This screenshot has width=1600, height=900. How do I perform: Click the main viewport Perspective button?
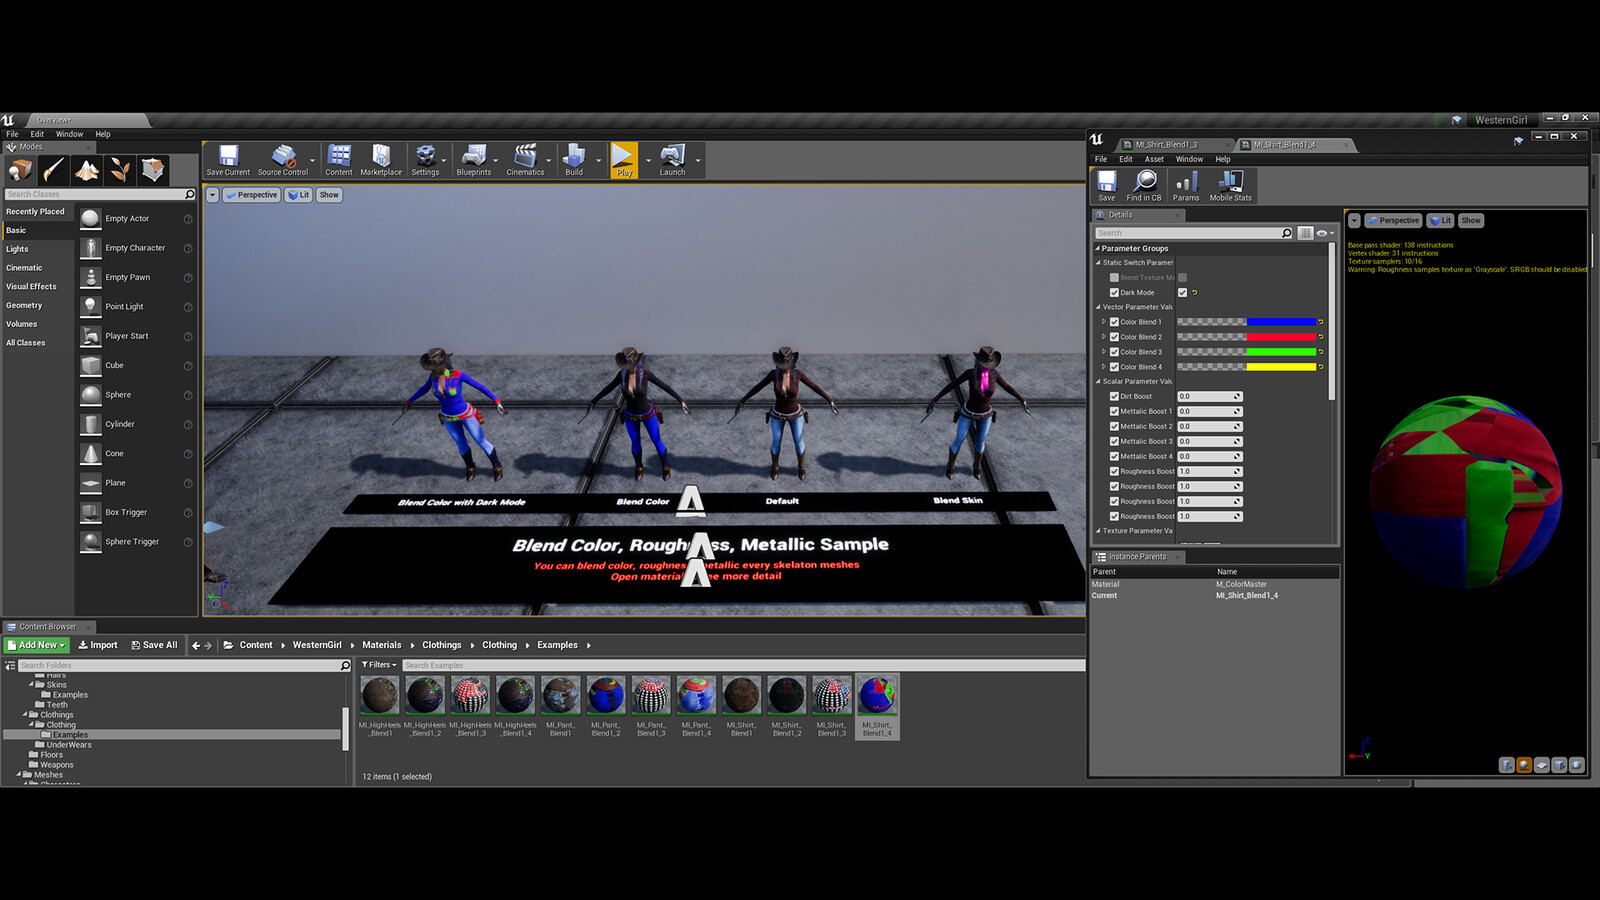[251, 195]
